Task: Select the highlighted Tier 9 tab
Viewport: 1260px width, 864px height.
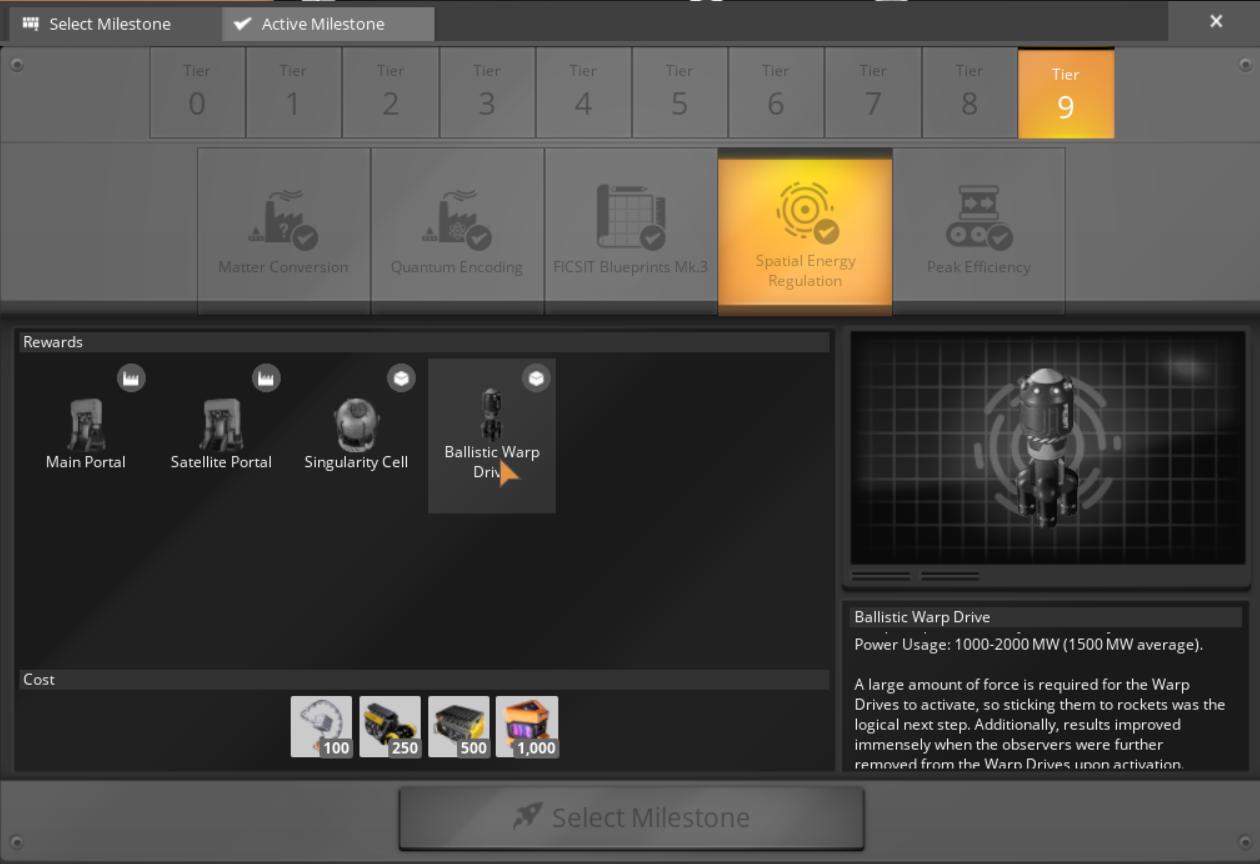Action: [1066, 93]
